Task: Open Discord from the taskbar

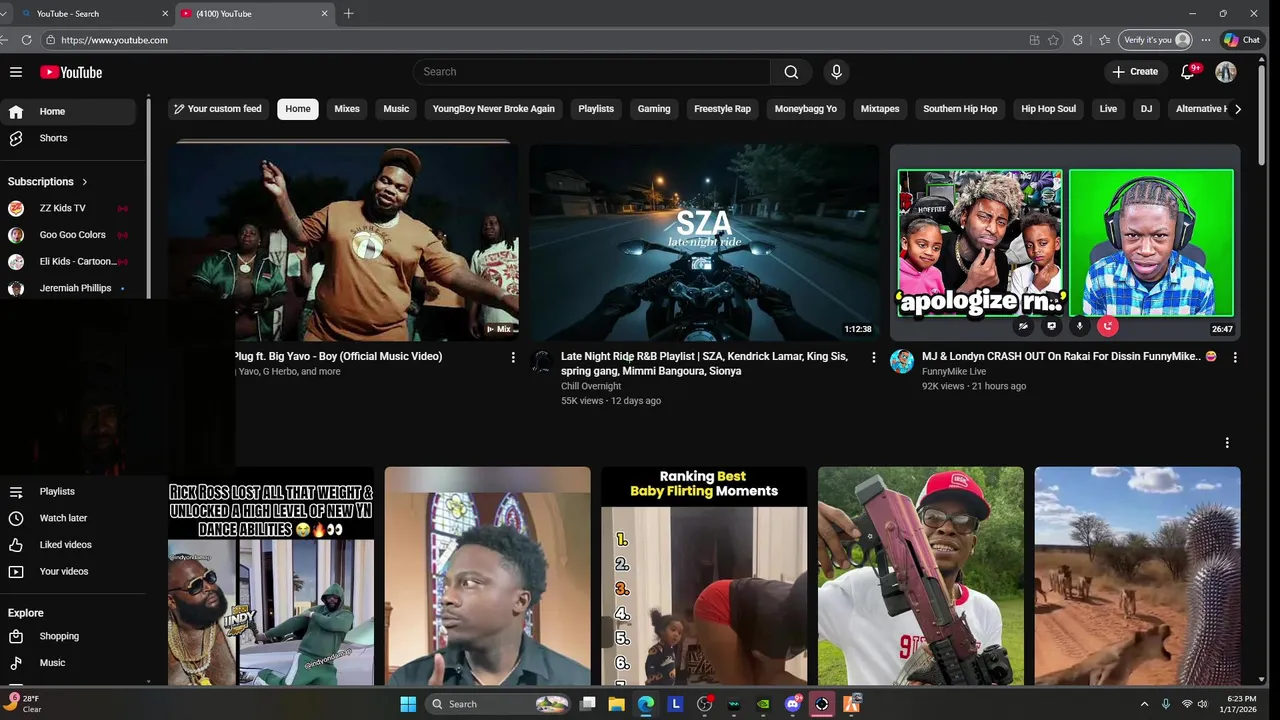Action: (x=793, y=704)
